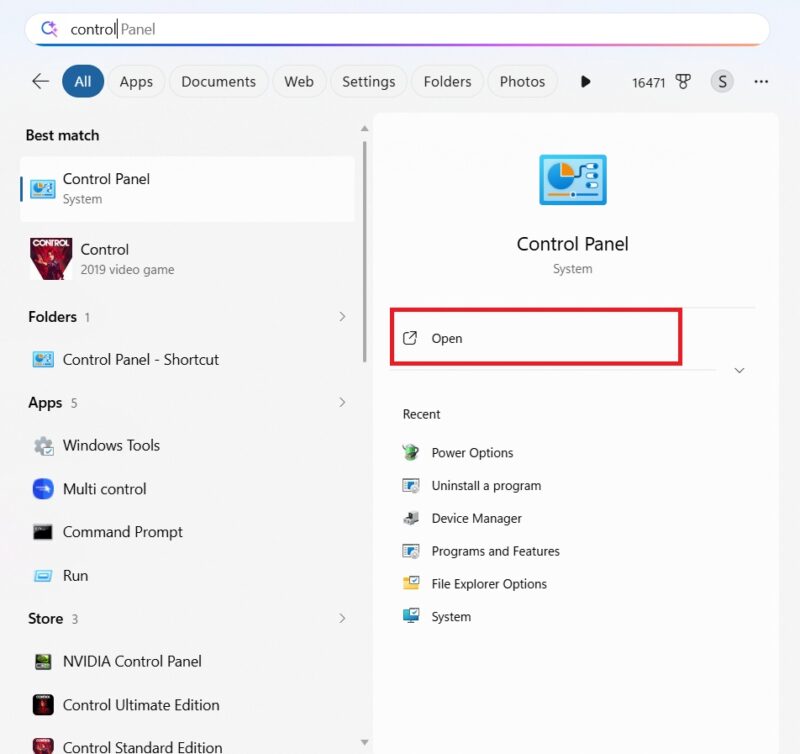Expand more actions chevron below Open
The image size is (800, 754).
click(739, 370)
